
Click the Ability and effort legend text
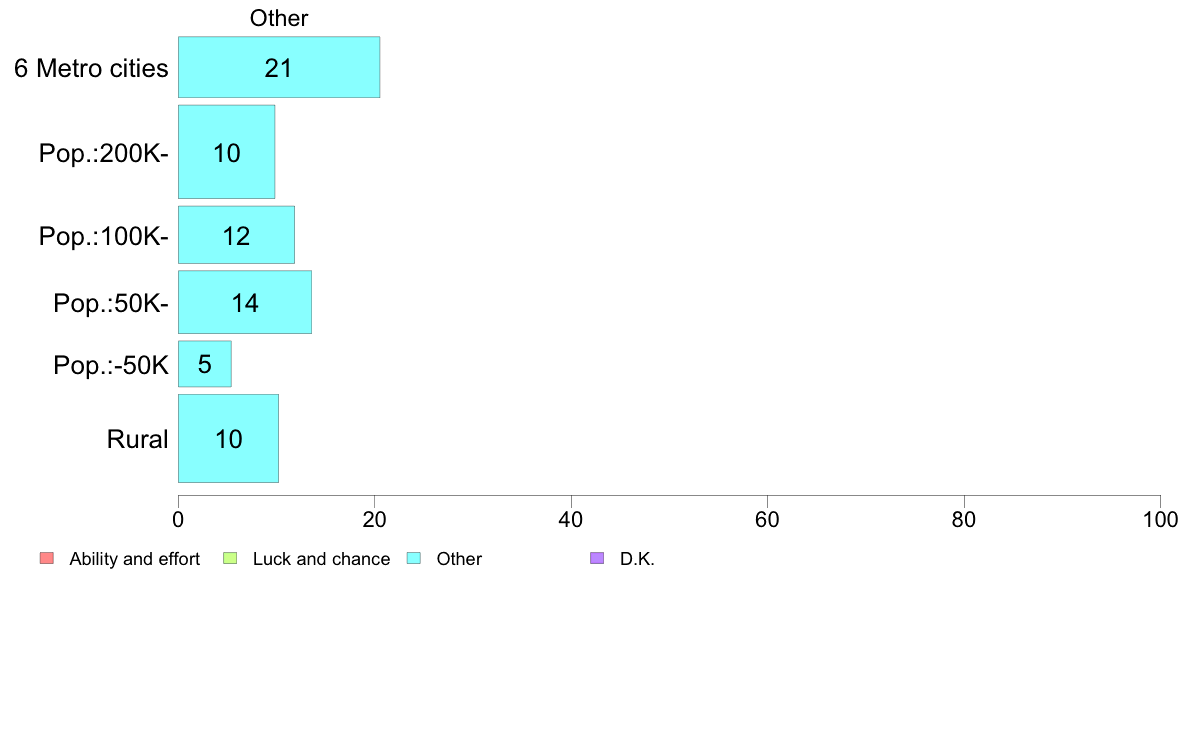click(135, 559)
